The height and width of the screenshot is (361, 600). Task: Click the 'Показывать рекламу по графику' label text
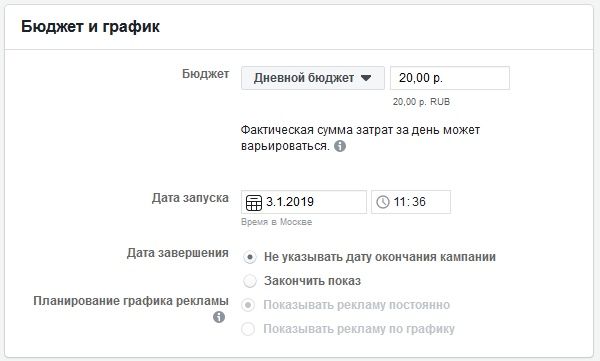[x=359, y=329]
